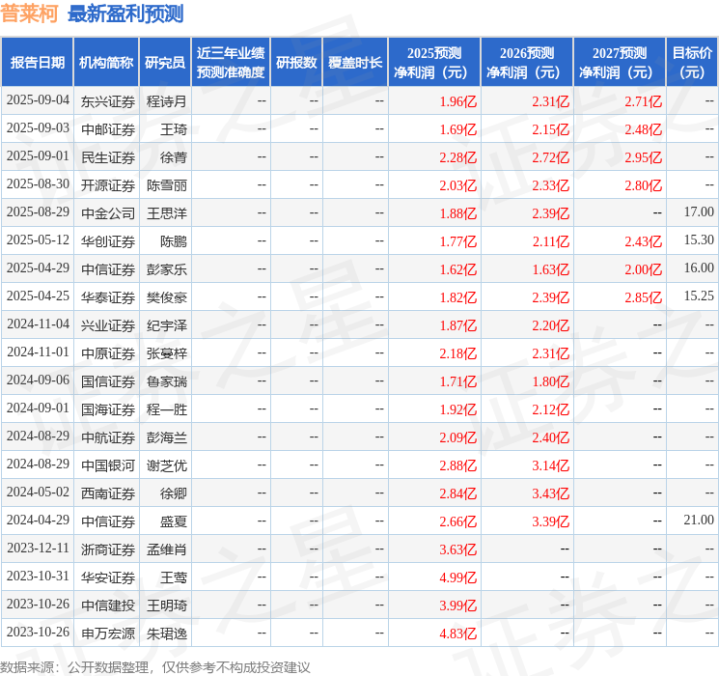
Task: Click the 最新盈利预测 heading
Action: pyautogui.click(x=126, y=14)
